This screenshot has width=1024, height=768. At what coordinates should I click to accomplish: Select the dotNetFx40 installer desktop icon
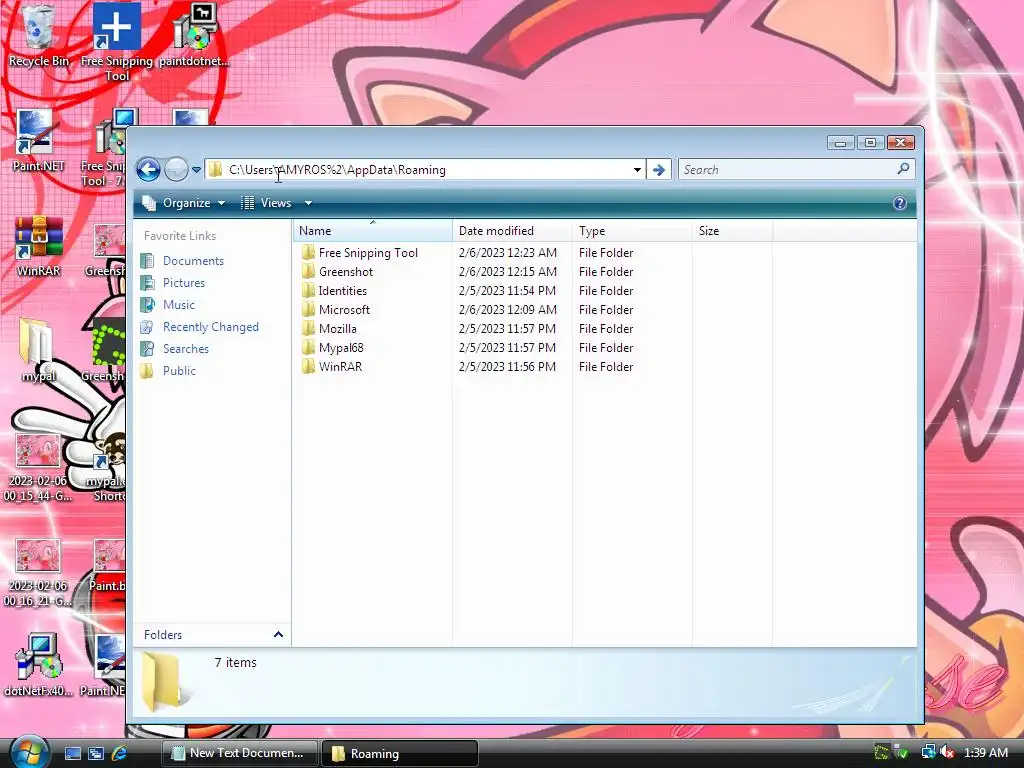[38, 665]
